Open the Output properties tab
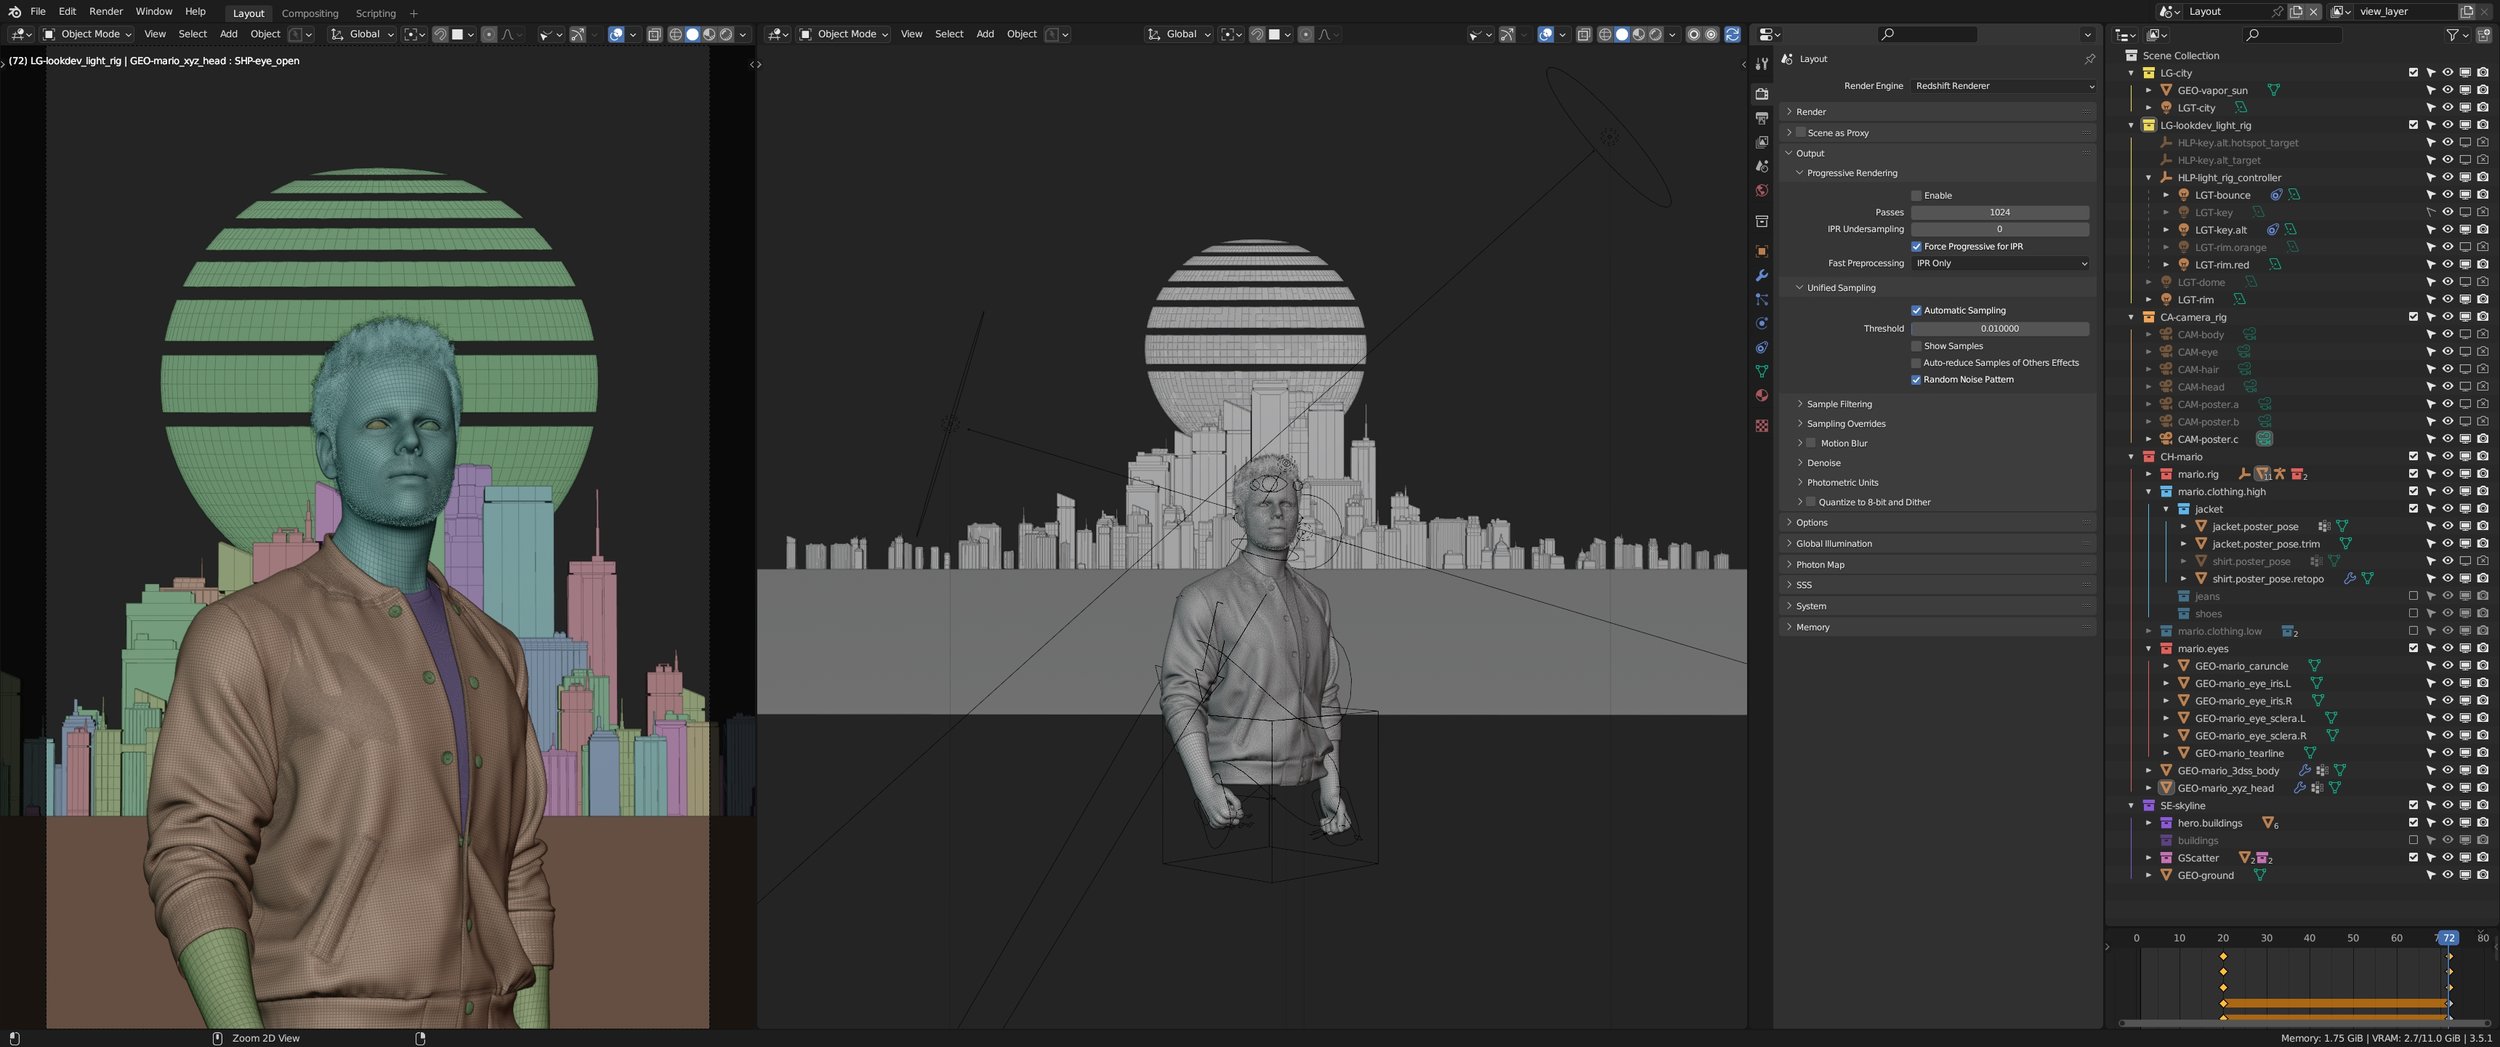This screenshot has height=1047, width=2500. coord(1761,118)
